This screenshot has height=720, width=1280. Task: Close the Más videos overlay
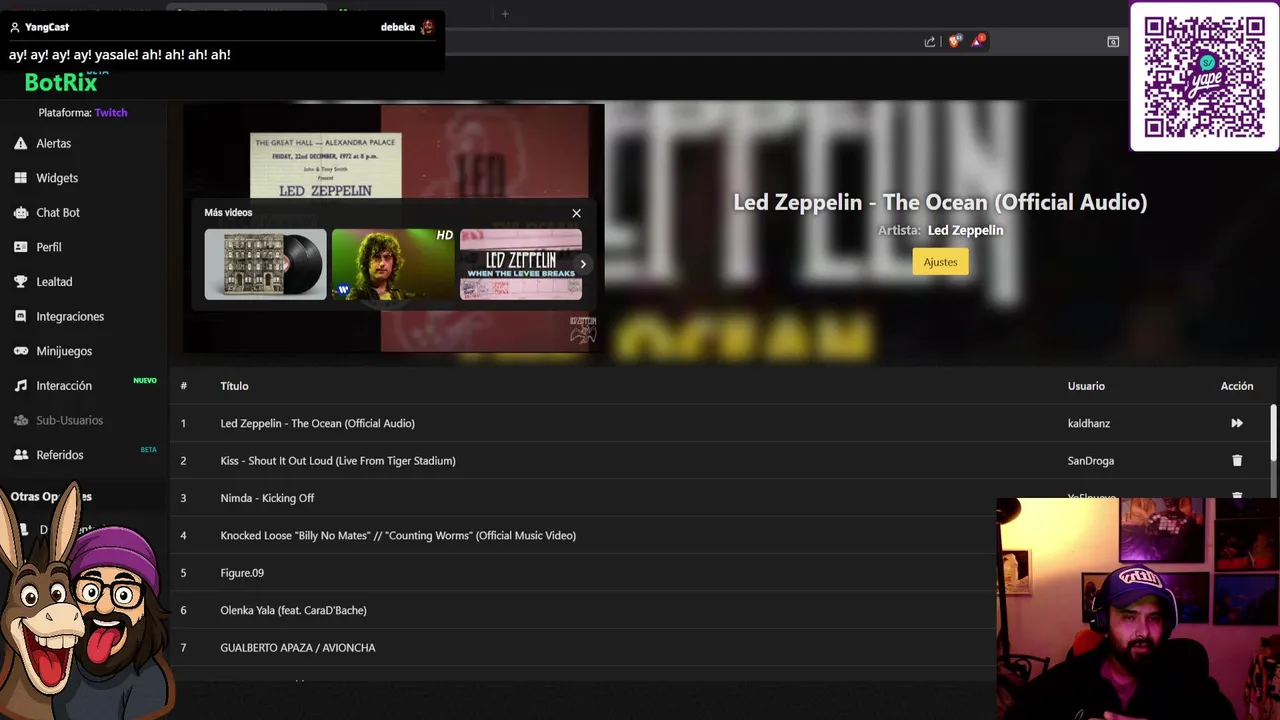[x=576, y=213]
